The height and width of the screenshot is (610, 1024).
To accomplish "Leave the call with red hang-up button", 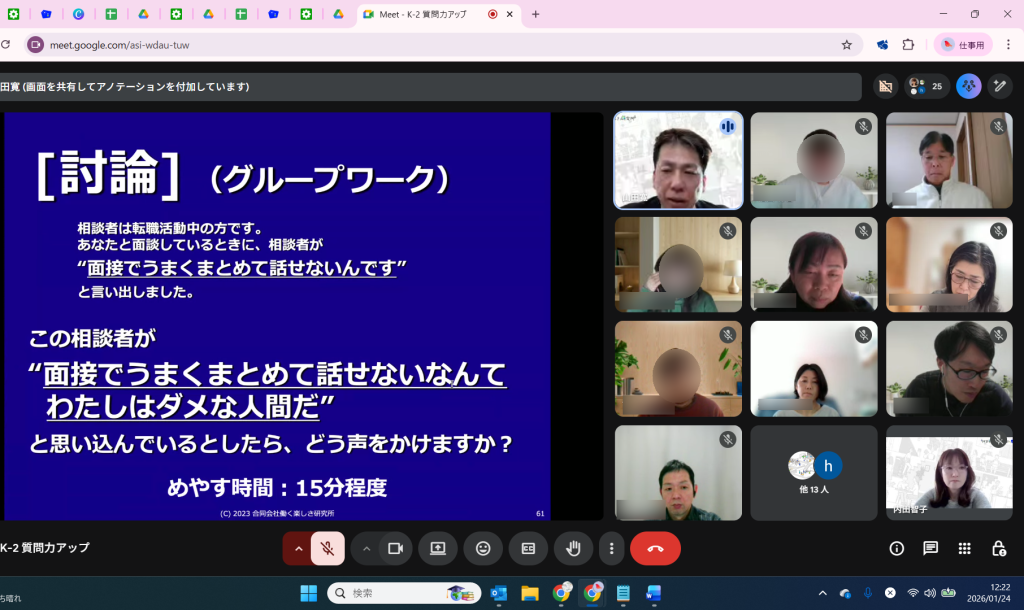I will pyautogui.click(x=655, y=548).
